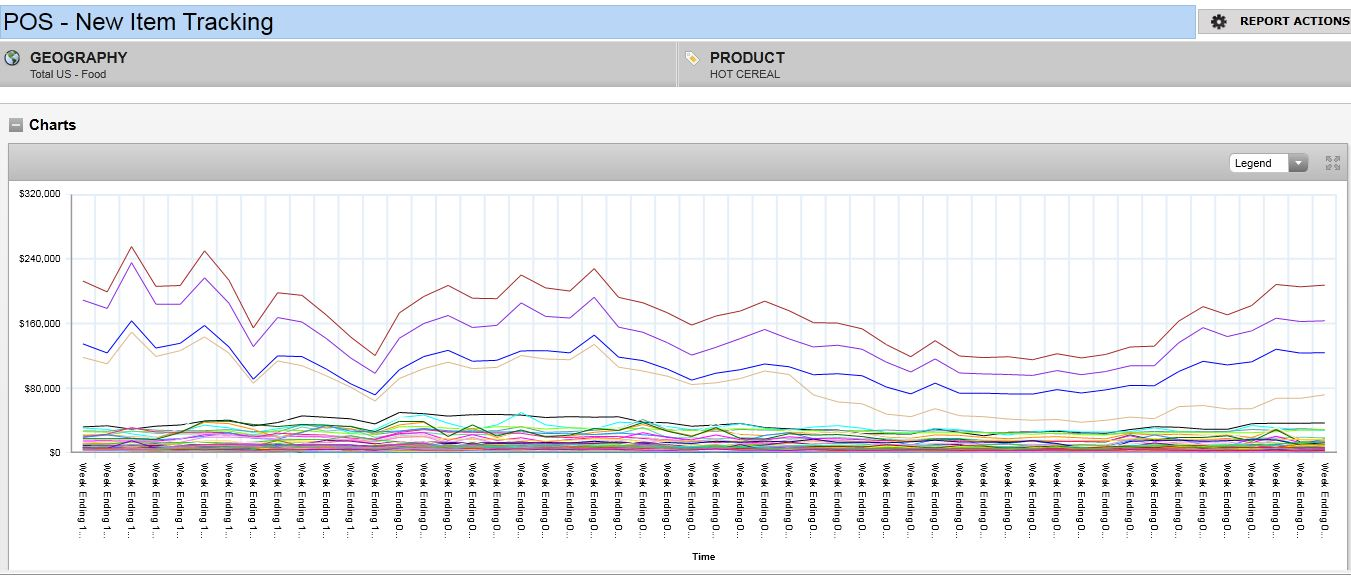Select the PRODUCT heading
The height and width of the screenshot is (576, 1351).
[x=747, y=58]
